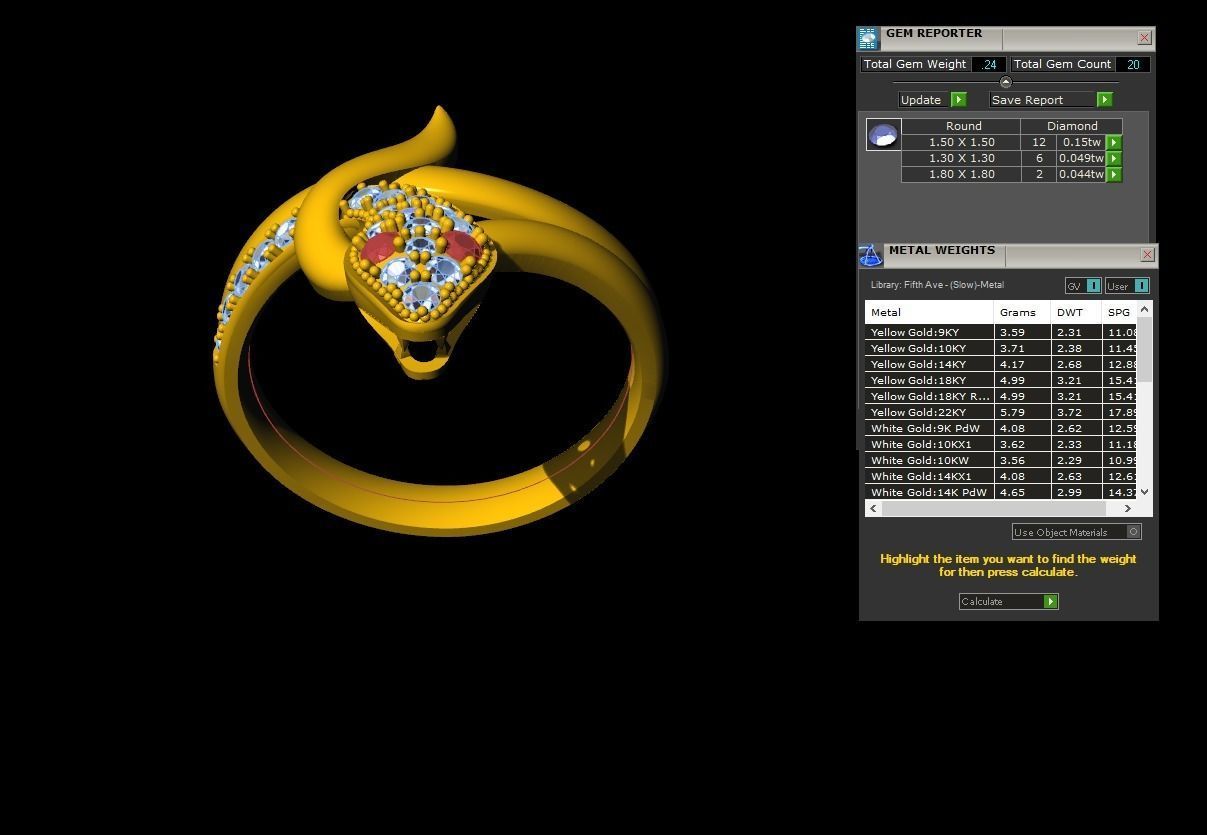This screenshot has height=835, width=1207.
Task: Enable Use Object Materials option
Action: point(1134,532)
